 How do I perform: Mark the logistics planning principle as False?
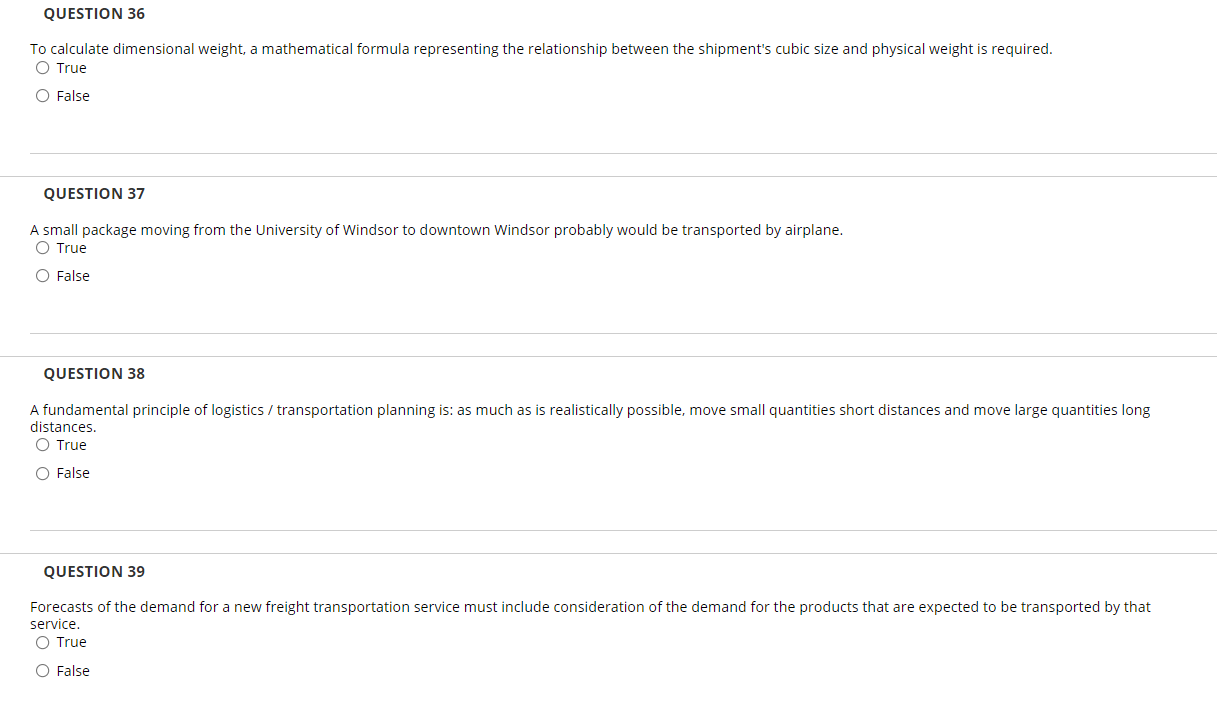[x=42, y=472]
